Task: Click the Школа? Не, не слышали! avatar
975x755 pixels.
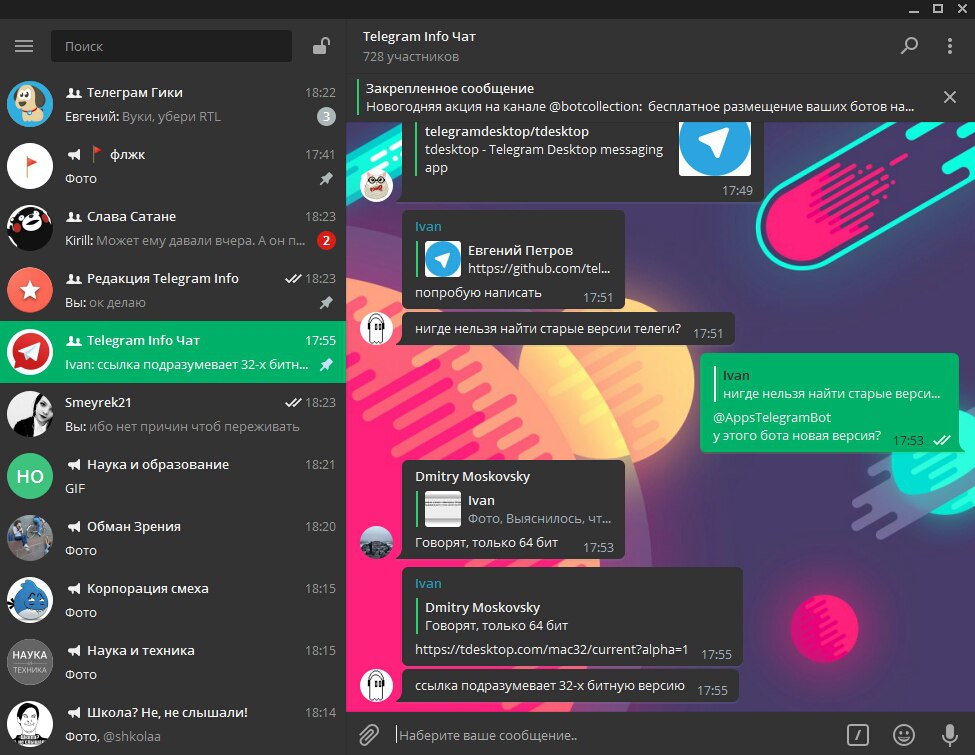Action: click(30, 724)
